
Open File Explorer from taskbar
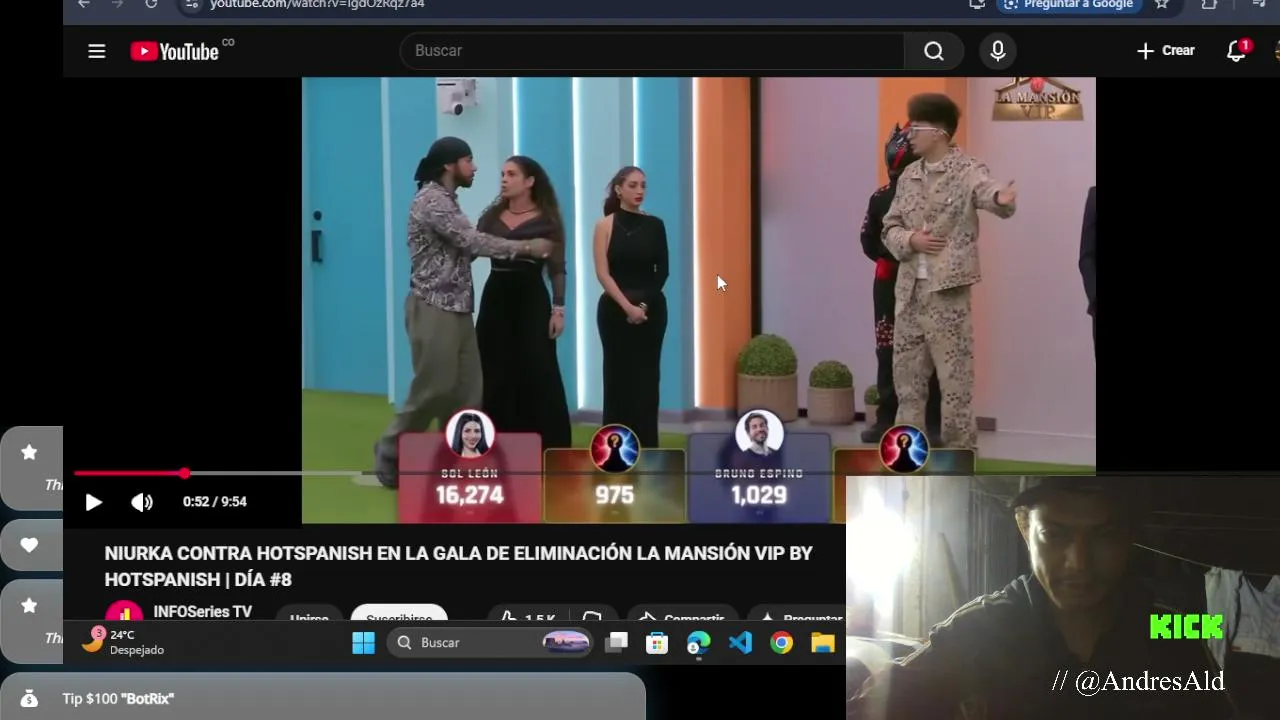(x=823, y=643)
